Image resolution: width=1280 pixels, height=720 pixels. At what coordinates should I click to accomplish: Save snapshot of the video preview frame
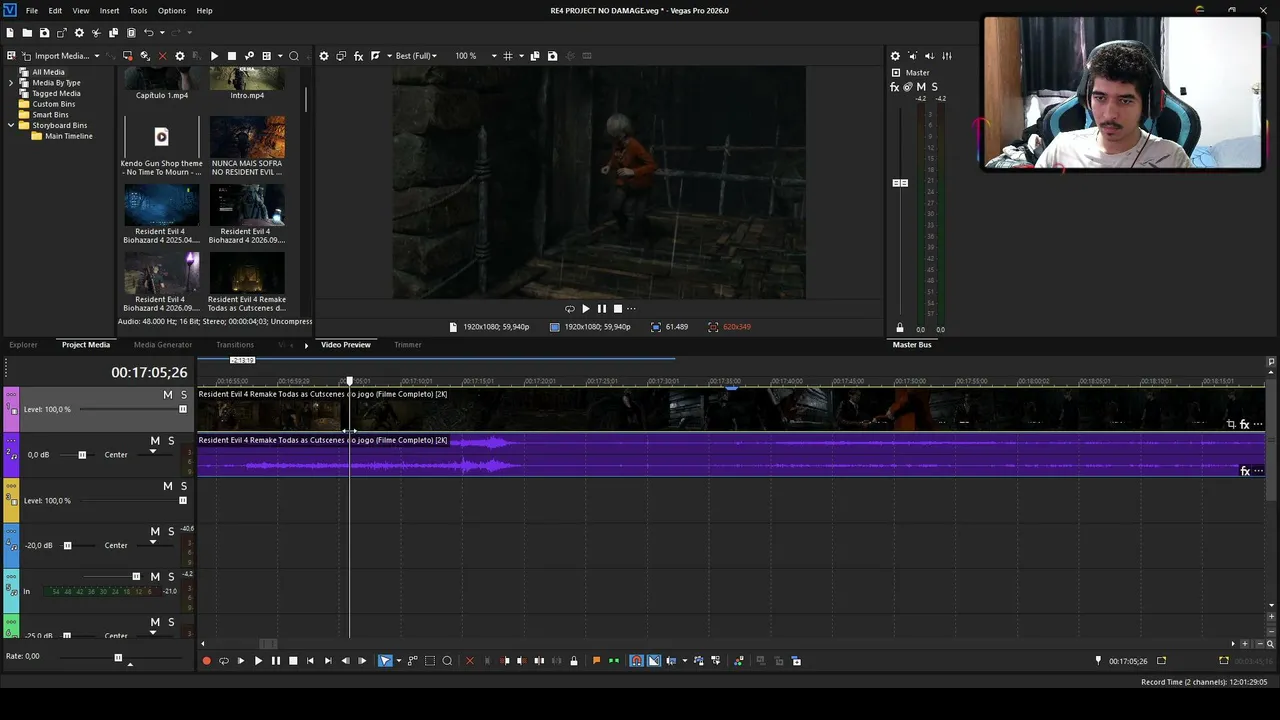[x=552, y=56]
